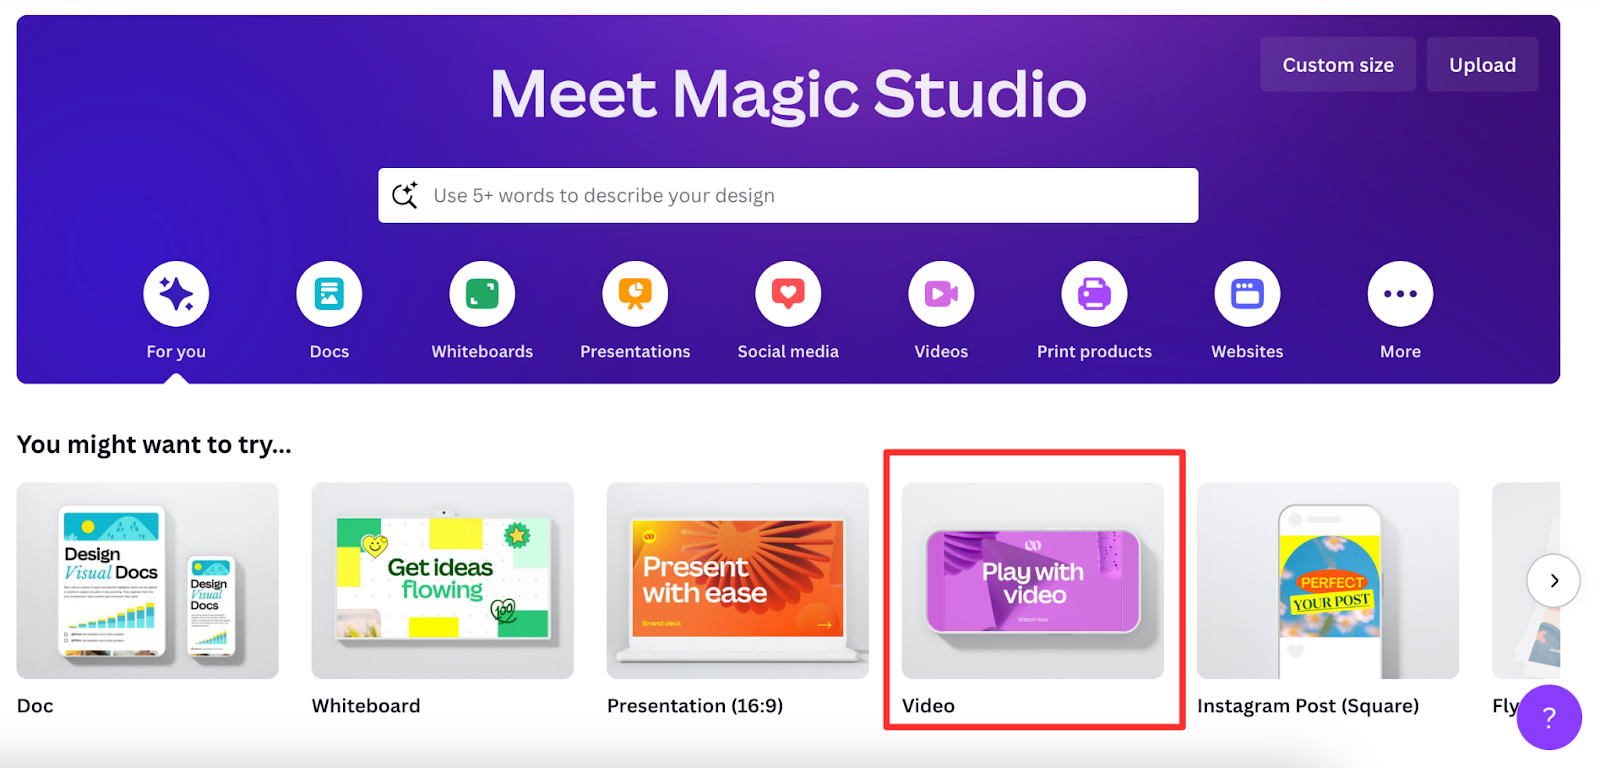Viewport: 1600px width, 768px height.
Task: Click the You might want to try heading
Action: coord(154,445)
